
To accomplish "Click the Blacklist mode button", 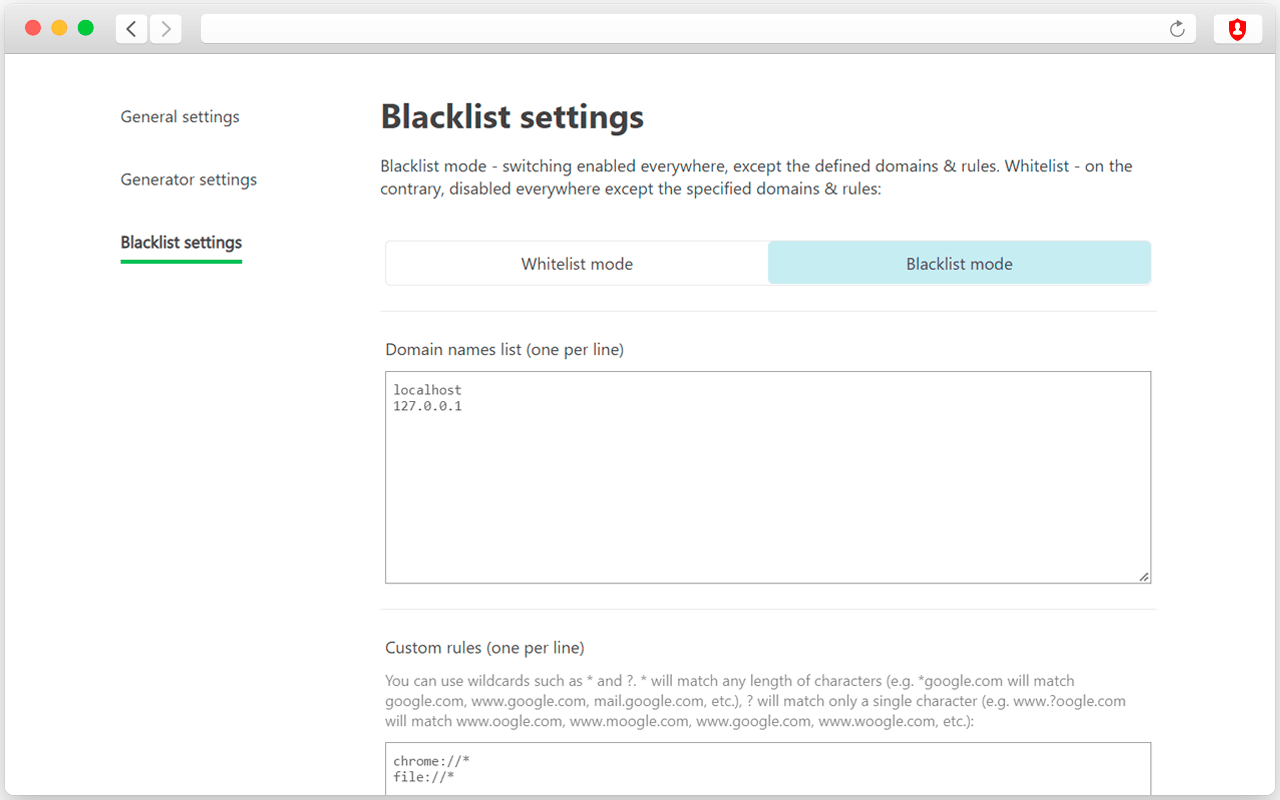I will coord(959,263).
